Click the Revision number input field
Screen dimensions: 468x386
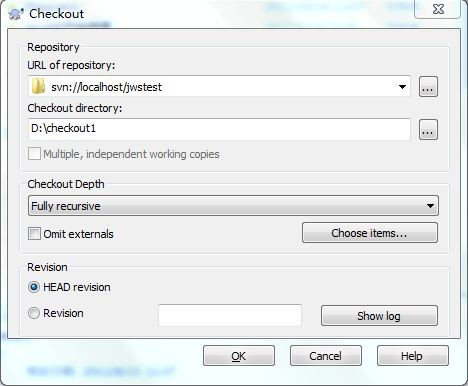[230, 315]
